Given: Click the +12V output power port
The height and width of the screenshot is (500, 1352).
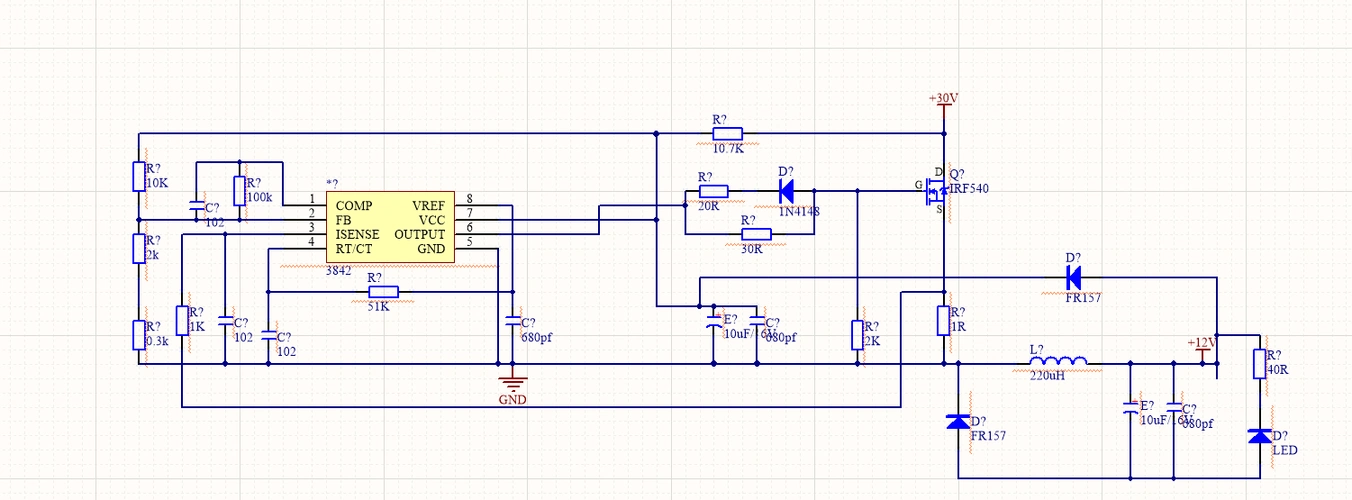Looking at the screenshot, I should click(x=1203, y=343).
